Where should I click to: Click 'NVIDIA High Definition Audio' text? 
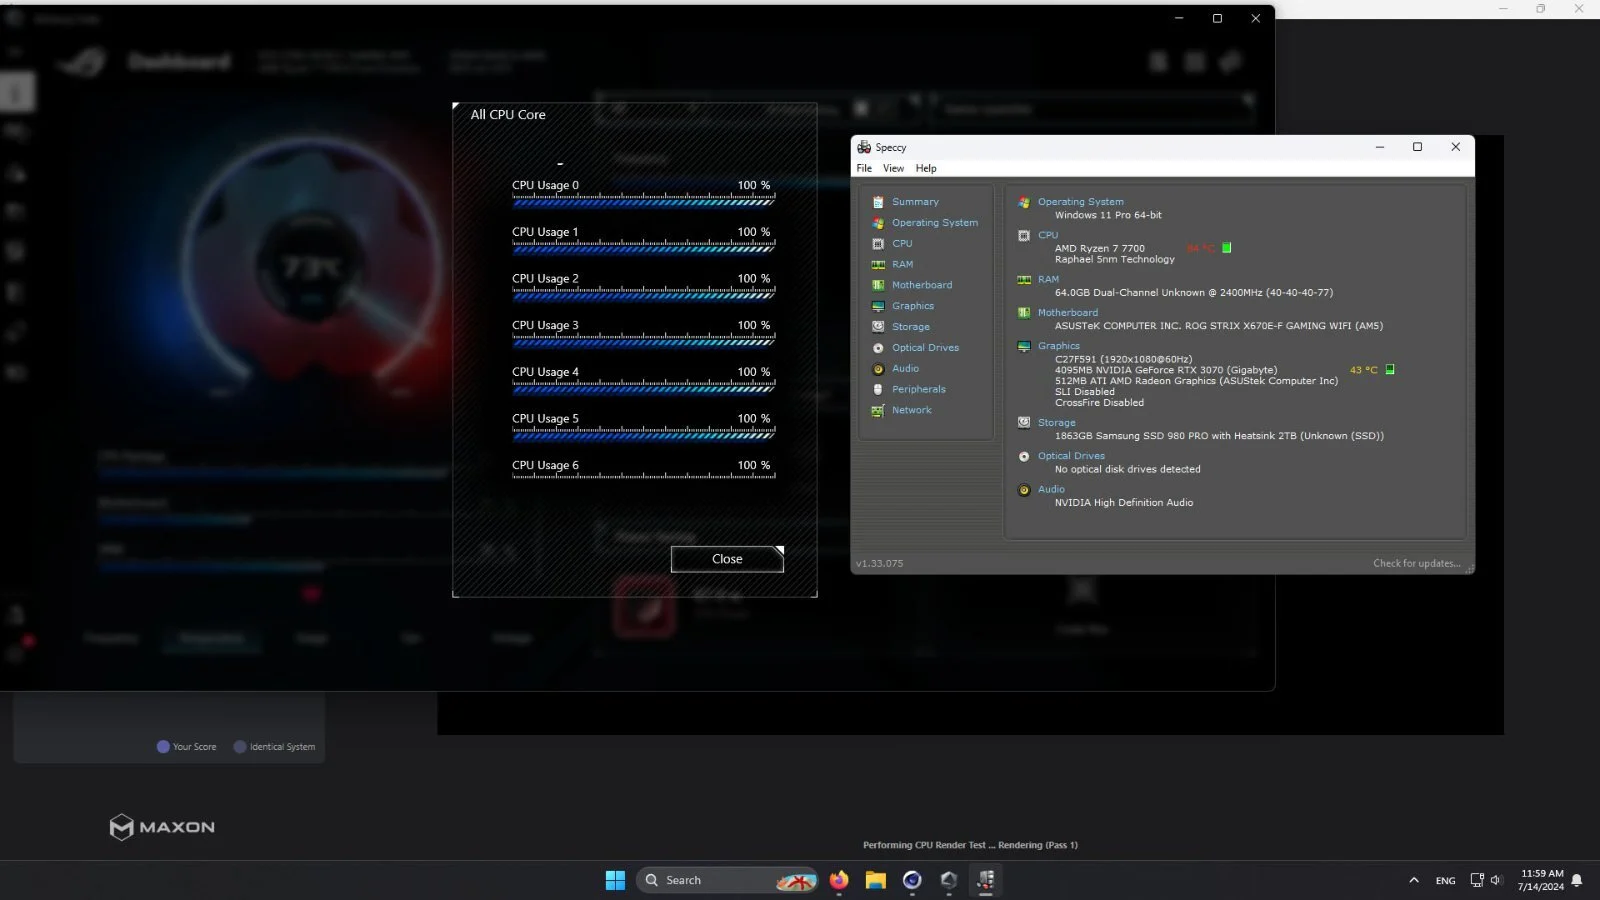[x=1124, y=503]
